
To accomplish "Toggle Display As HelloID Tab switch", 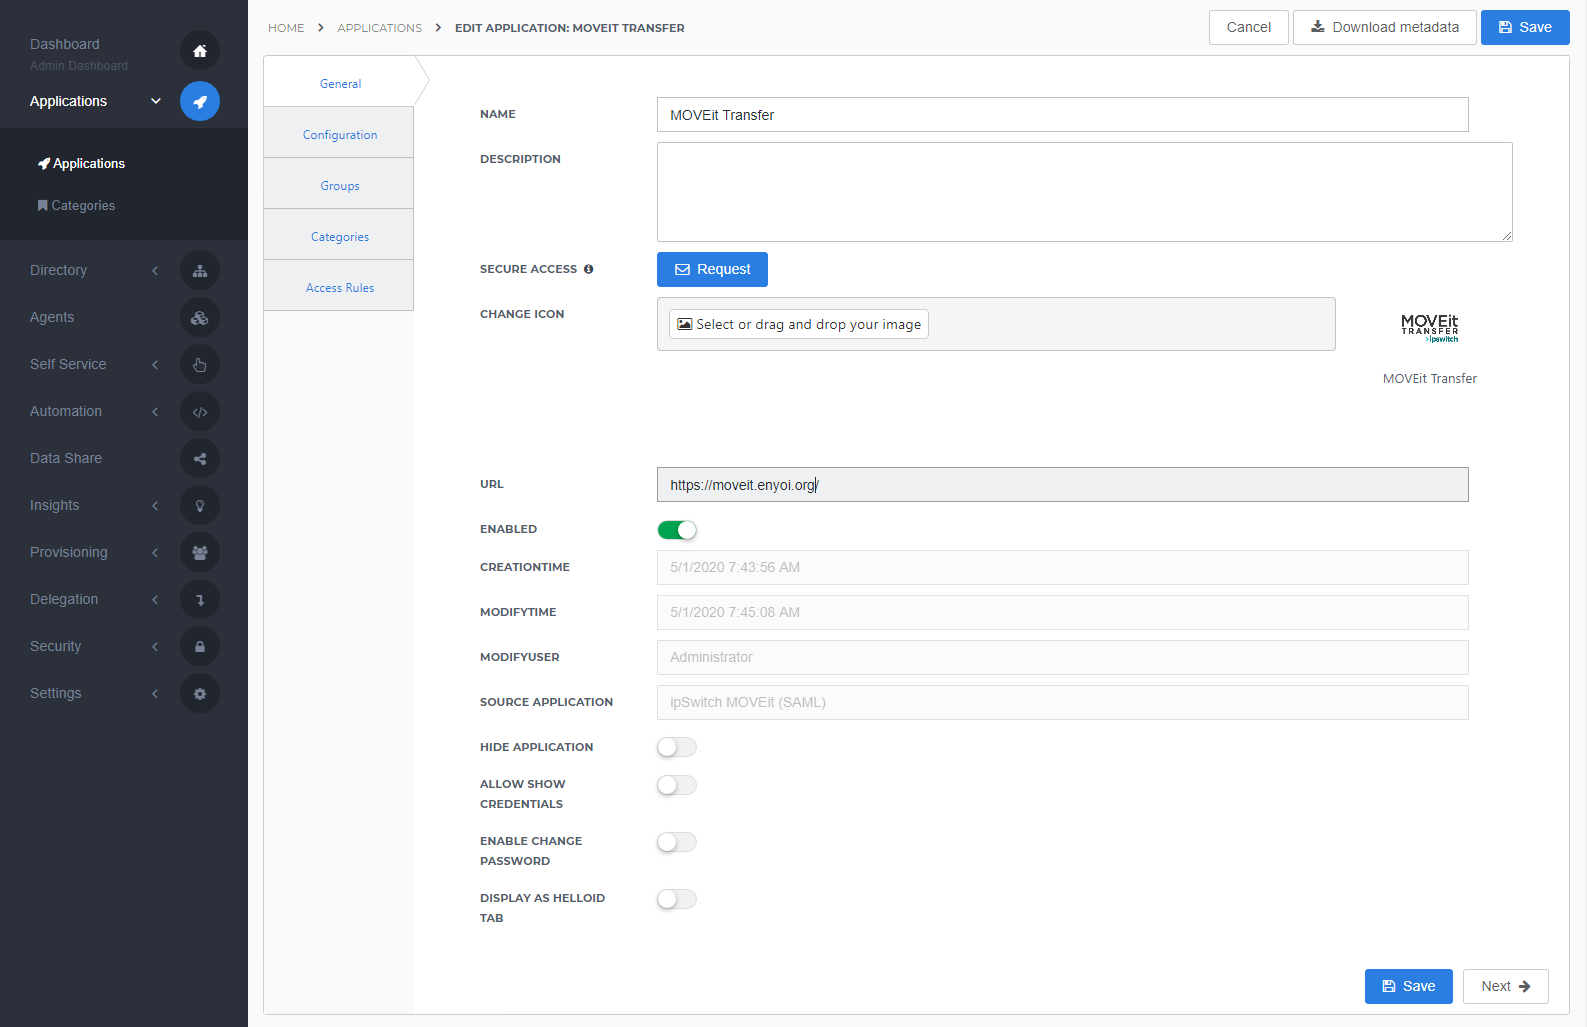I will pos(677,899).
